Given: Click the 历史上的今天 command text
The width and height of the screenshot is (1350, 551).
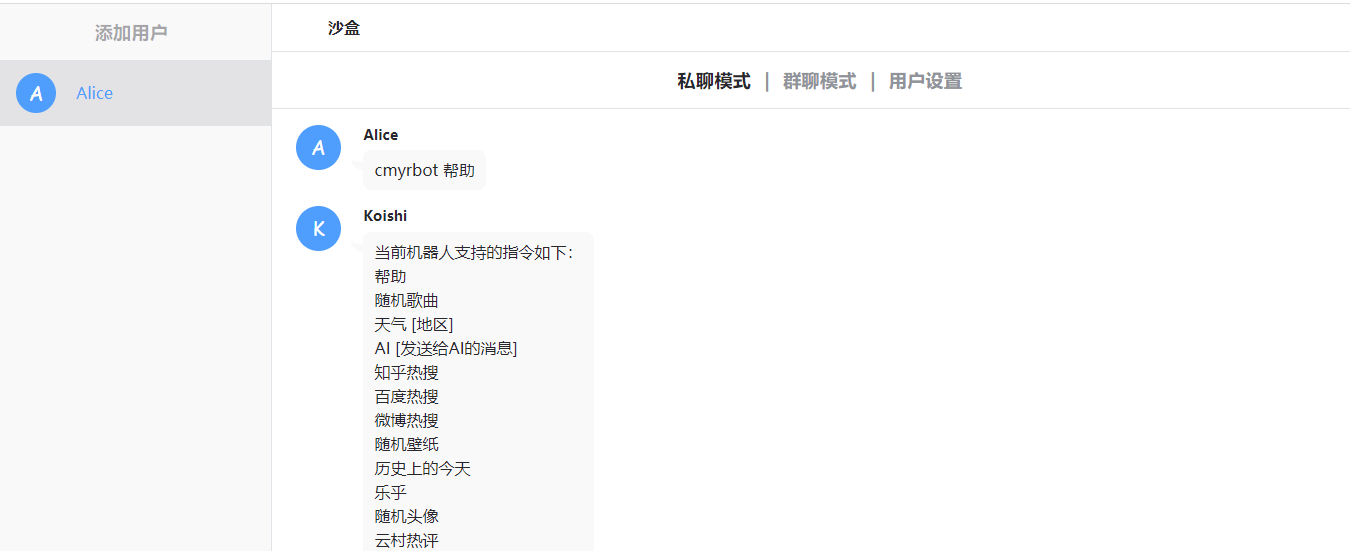Looking at the screenshot, I should (422, 468).
